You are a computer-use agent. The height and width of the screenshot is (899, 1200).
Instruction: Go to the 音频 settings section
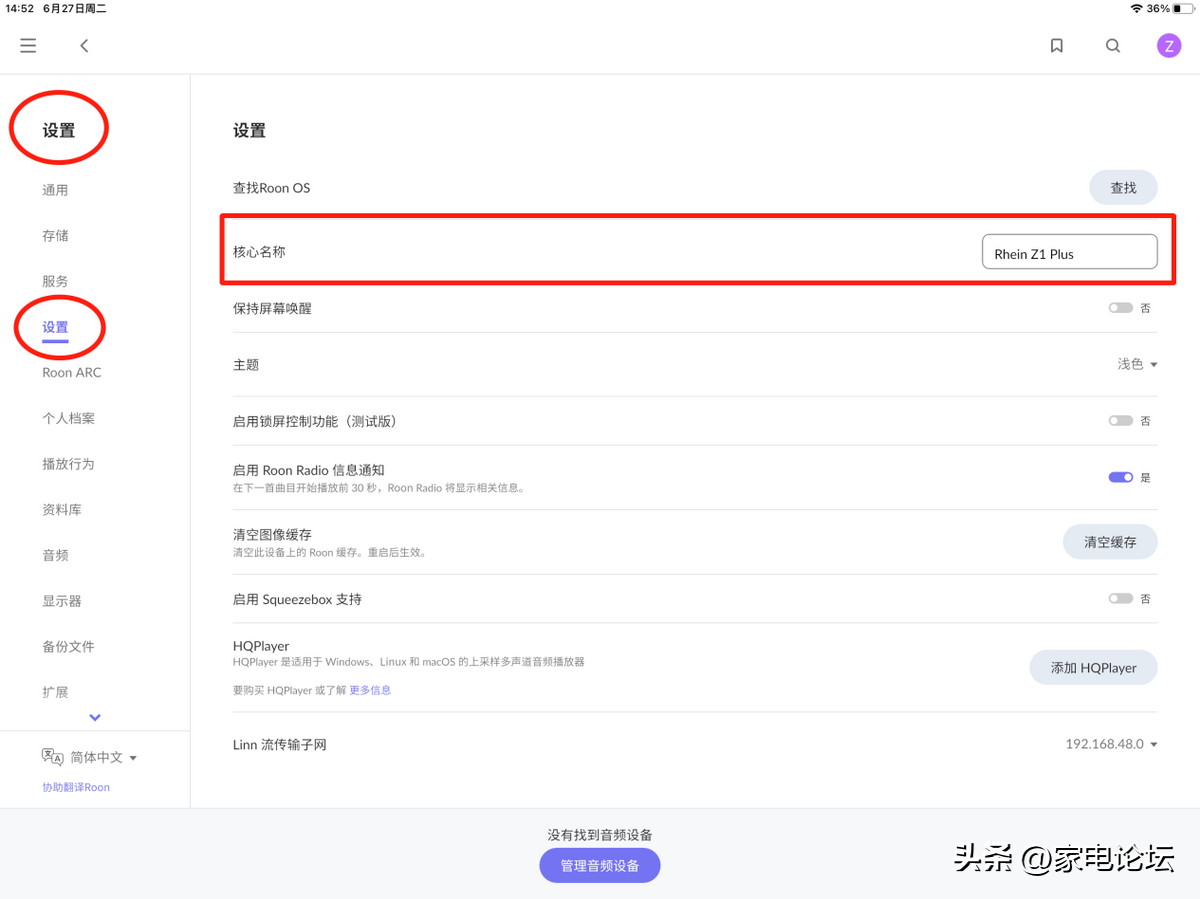[x=56, y=555]
